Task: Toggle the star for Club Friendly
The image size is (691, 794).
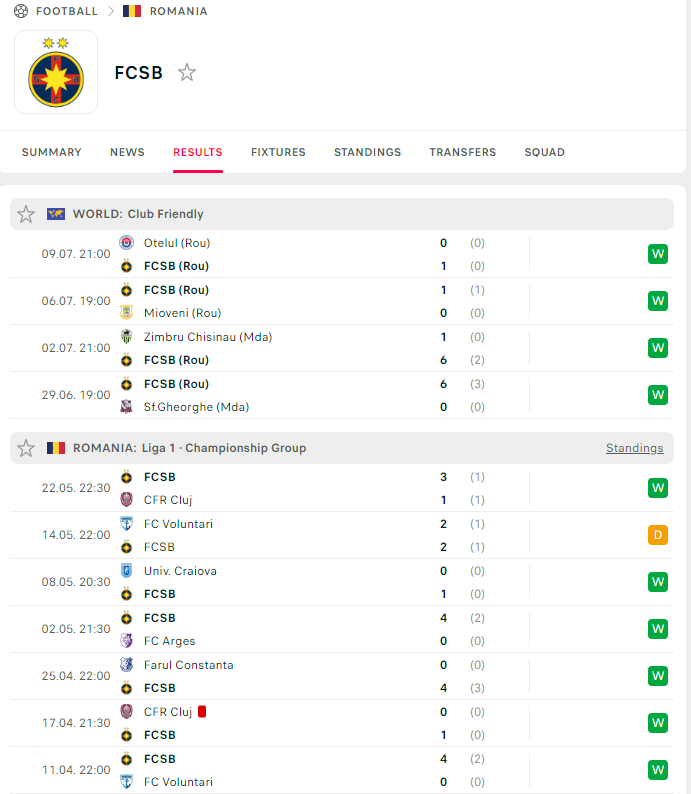Action: pyautogui.click(x=26, y=214)
